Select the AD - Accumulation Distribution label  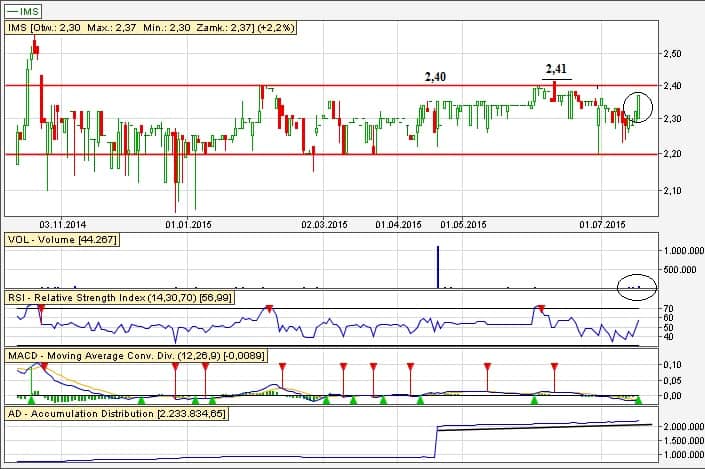(98, 412)
